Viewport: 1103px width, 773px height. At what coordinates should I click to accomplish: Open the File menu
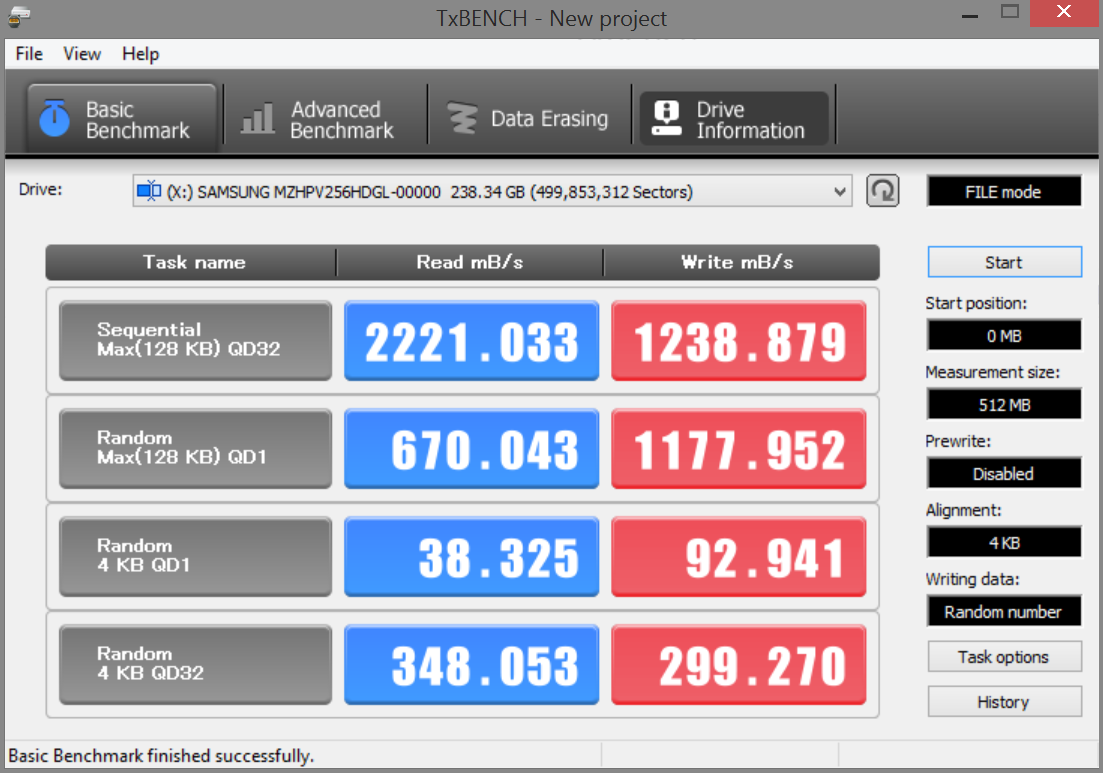(x=29, y=54)
